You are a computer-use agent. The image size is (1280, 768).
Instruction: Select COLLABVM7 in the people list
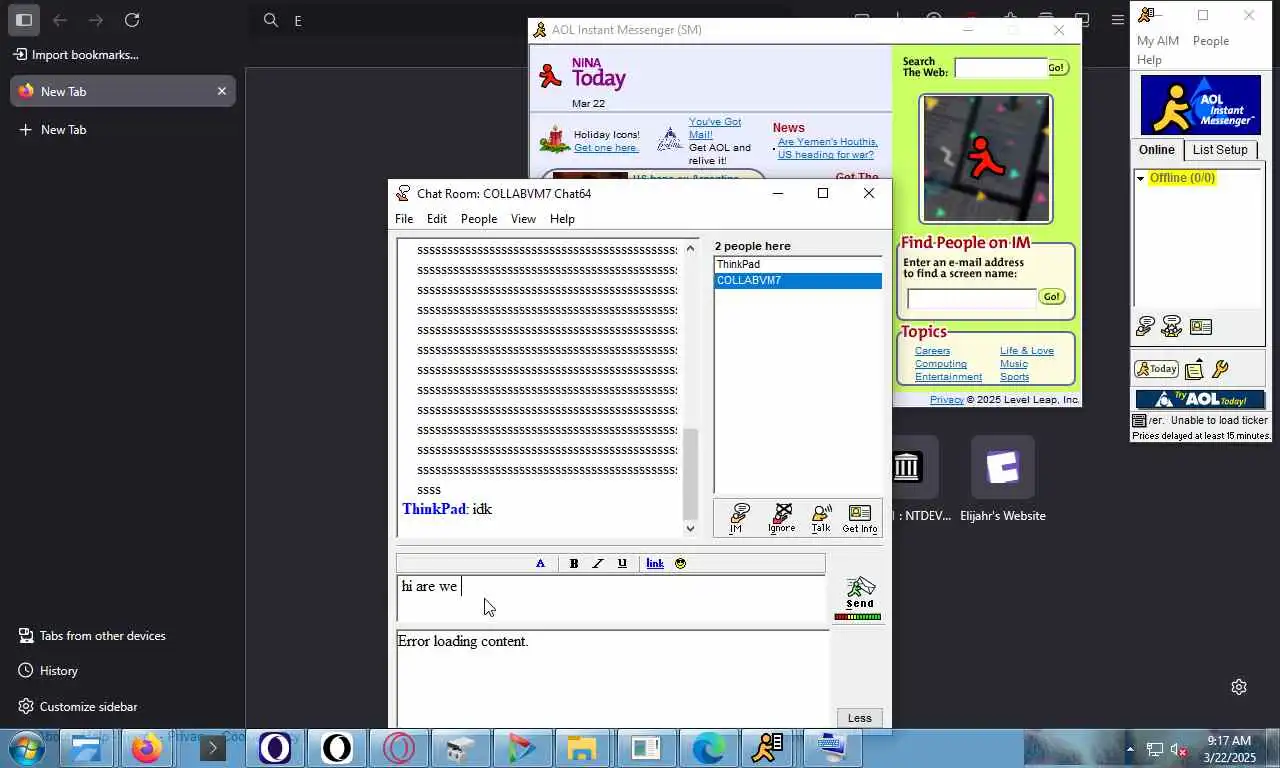tap(798, 280)
